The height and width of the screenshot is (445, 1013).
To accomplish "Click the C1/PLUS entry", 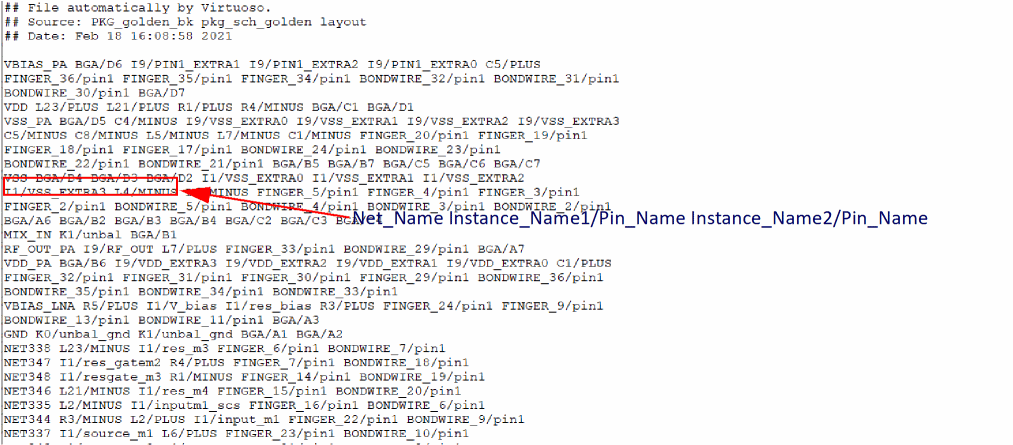I will (x=585, y=264).
